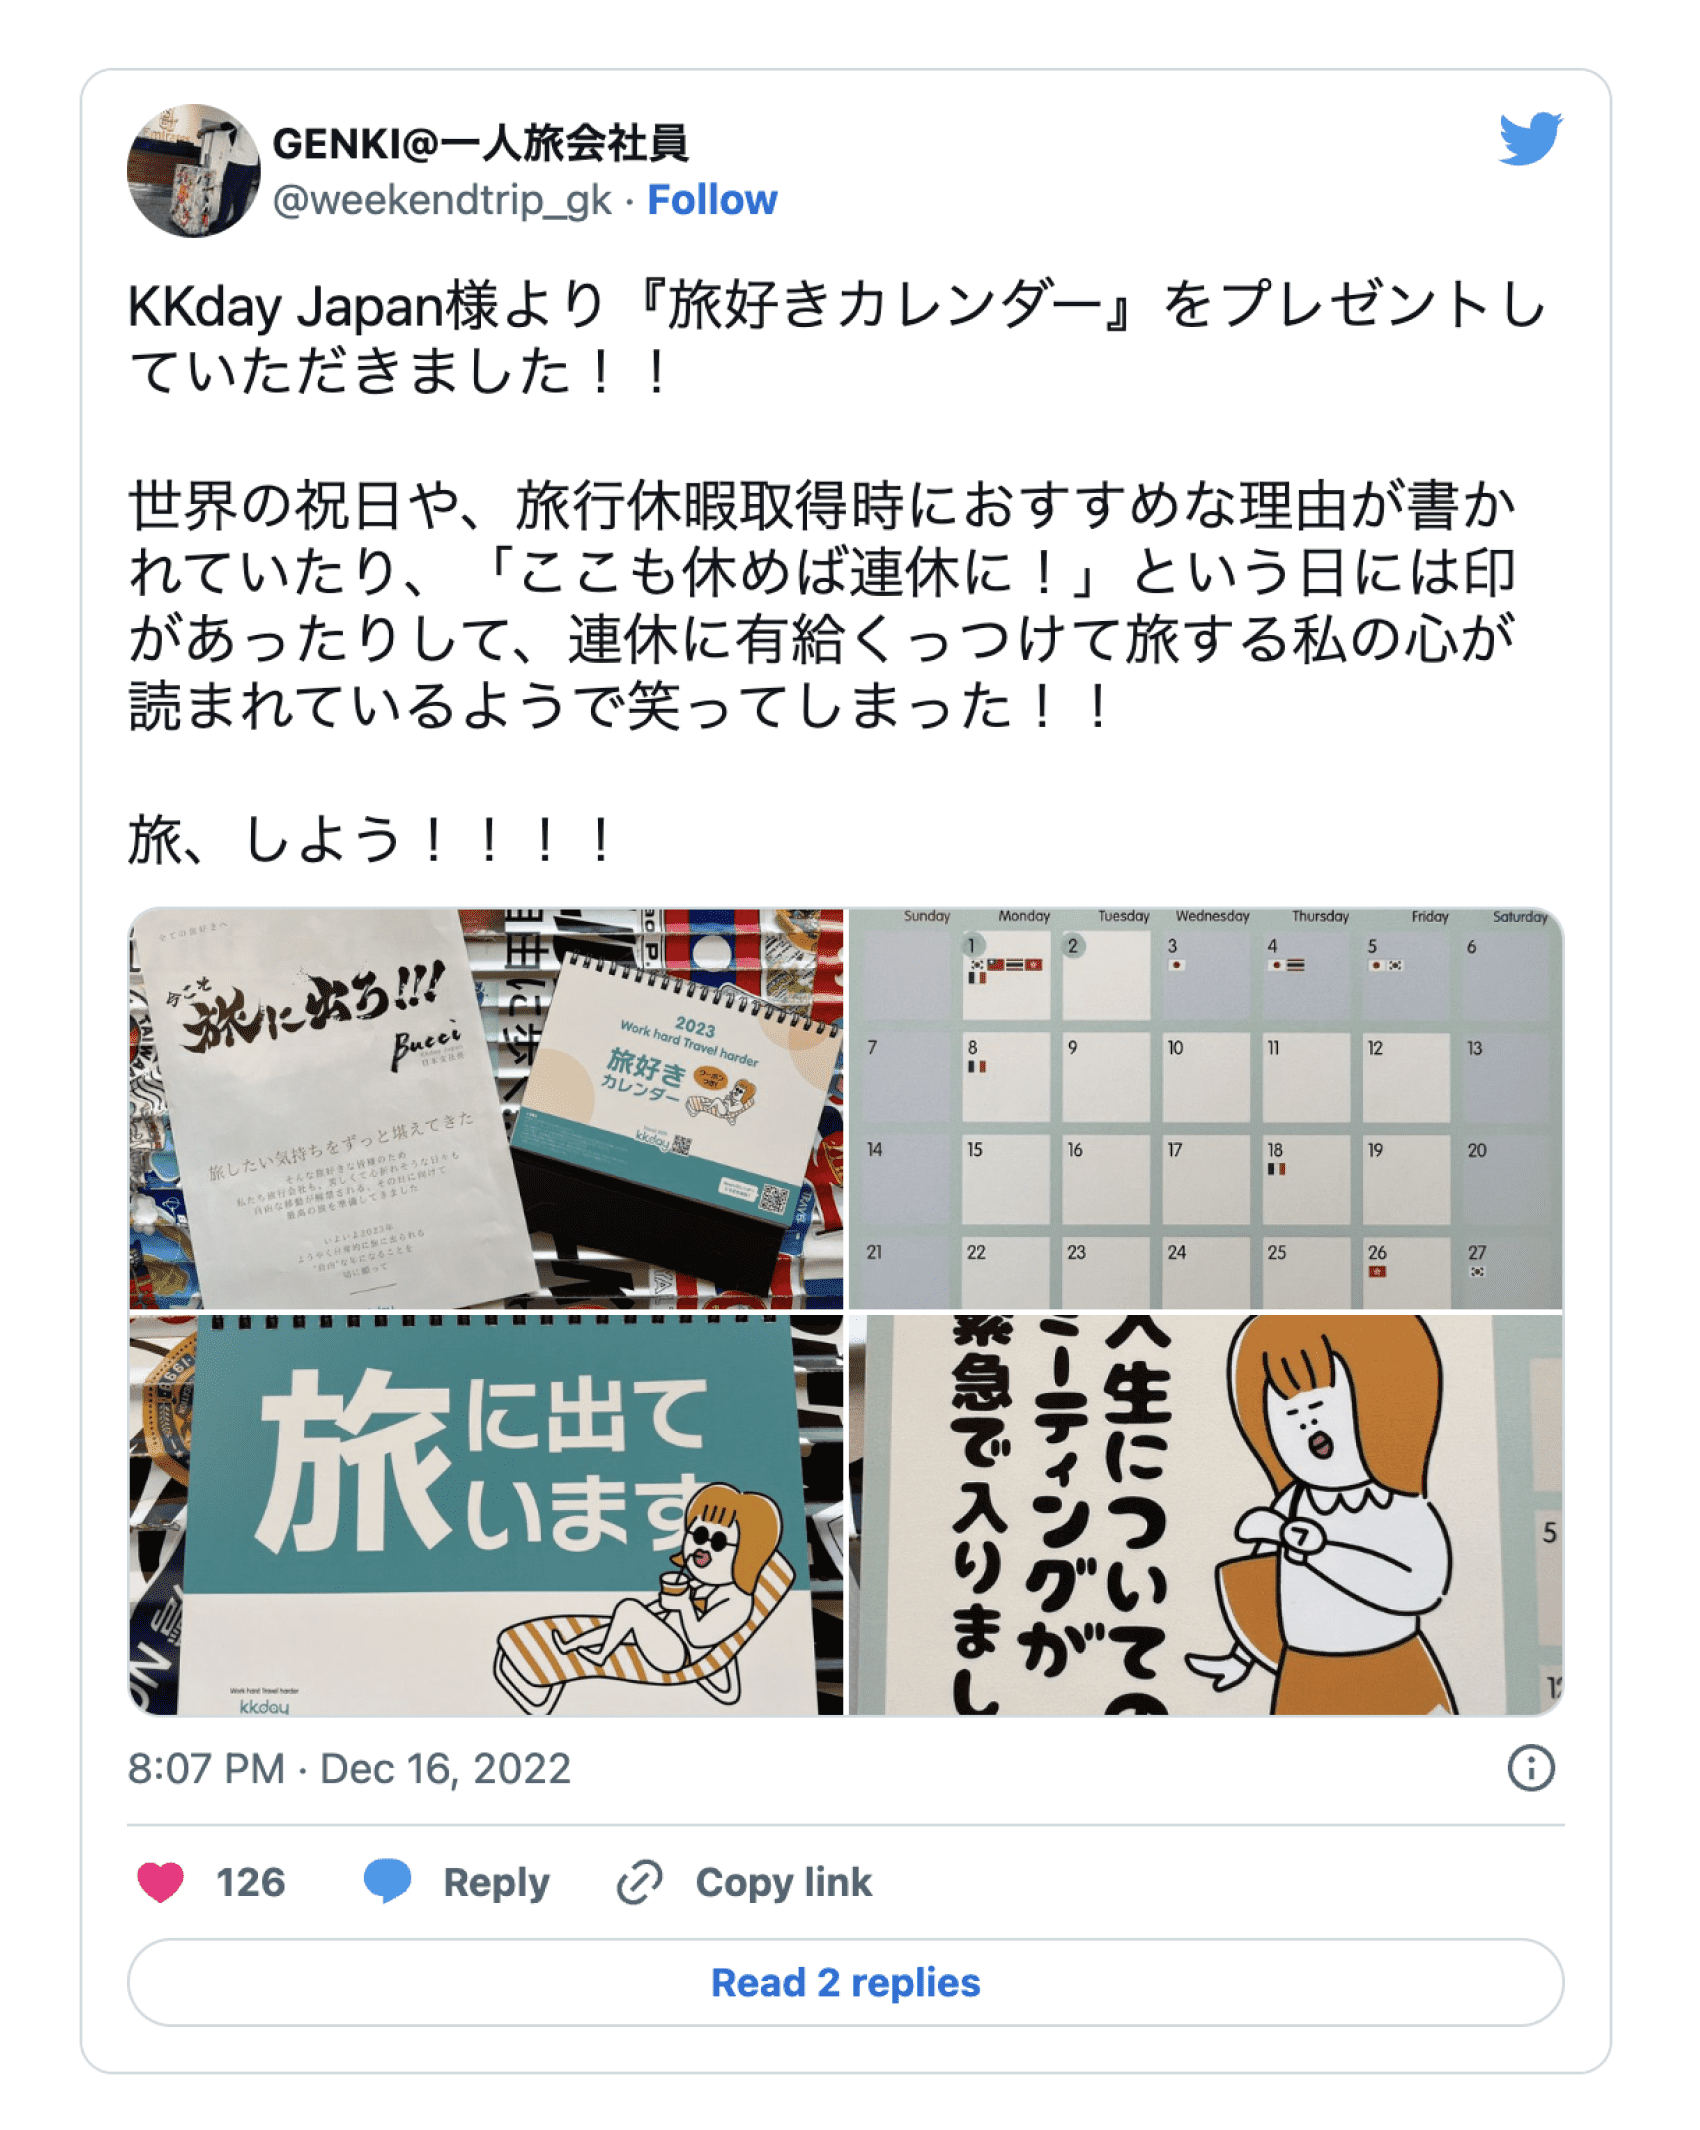Open the GENKI@一人旅会社員 display name
Screen dimensions: 1700x2130
pos(480,143)
